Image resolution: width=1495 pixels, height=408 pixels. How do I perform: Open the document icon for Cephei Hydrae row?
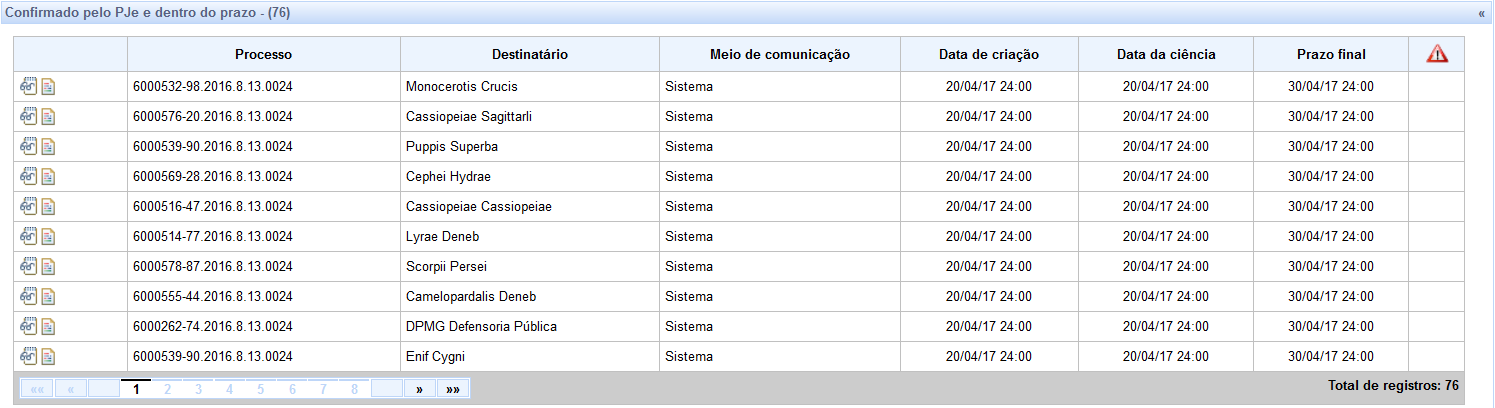coord(48,177)
